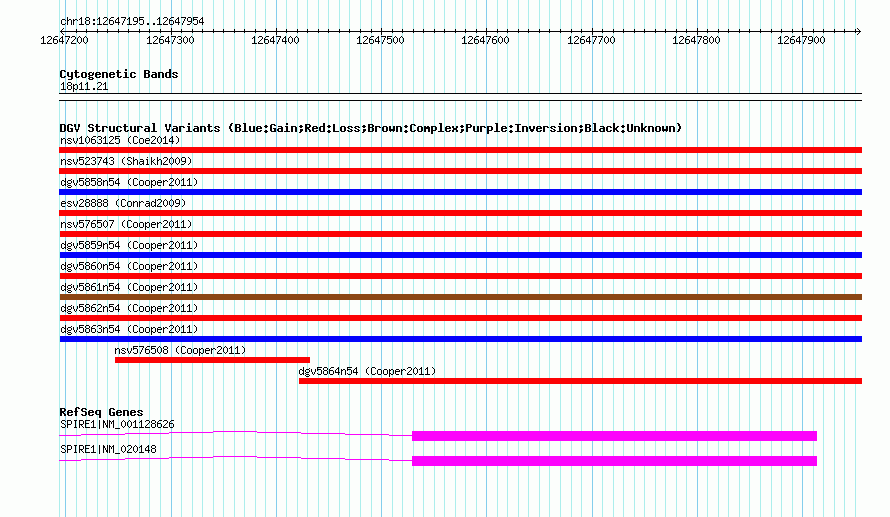Image resolution: width=890 pixels, height=517 pixels.
Task: Click the dgv5858n54 (Cooper2011) blue gain bar
Action: 460,192
